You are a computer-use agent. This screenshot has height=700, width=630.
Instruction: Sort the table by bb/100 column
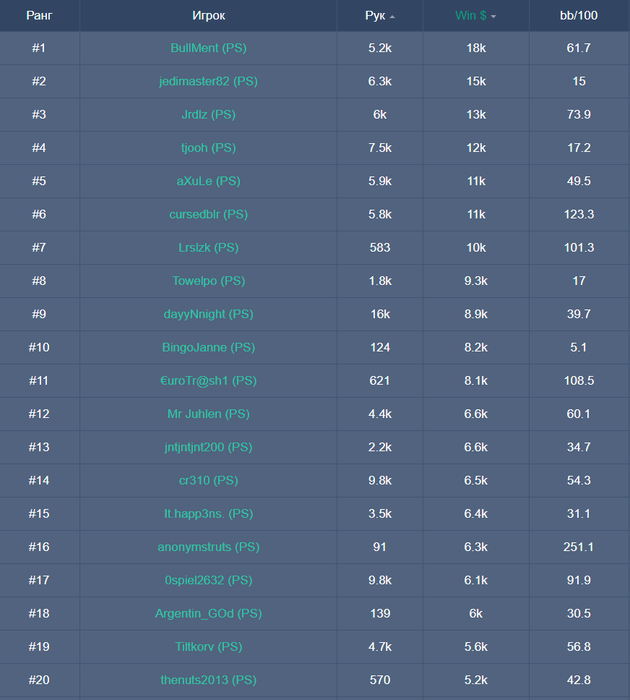click(x=578, y=16)
